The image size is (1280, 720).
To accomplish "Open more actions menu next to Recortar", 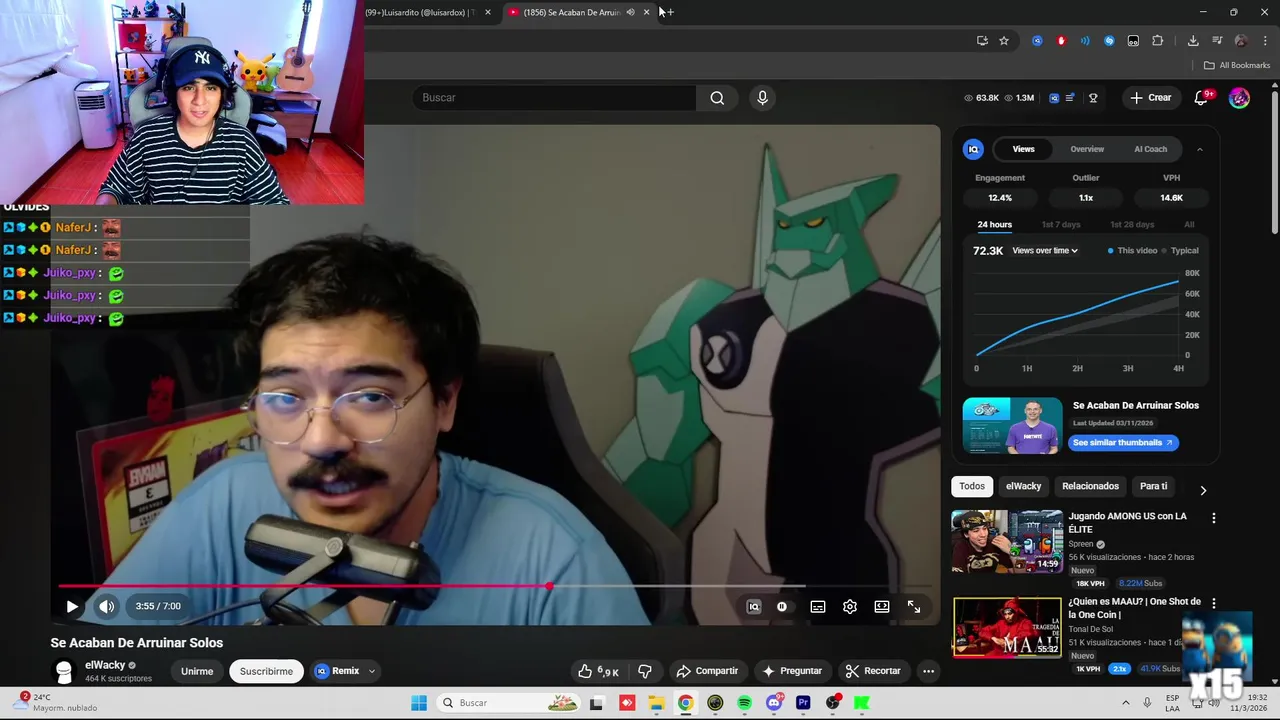I will [x=928, y=671].
